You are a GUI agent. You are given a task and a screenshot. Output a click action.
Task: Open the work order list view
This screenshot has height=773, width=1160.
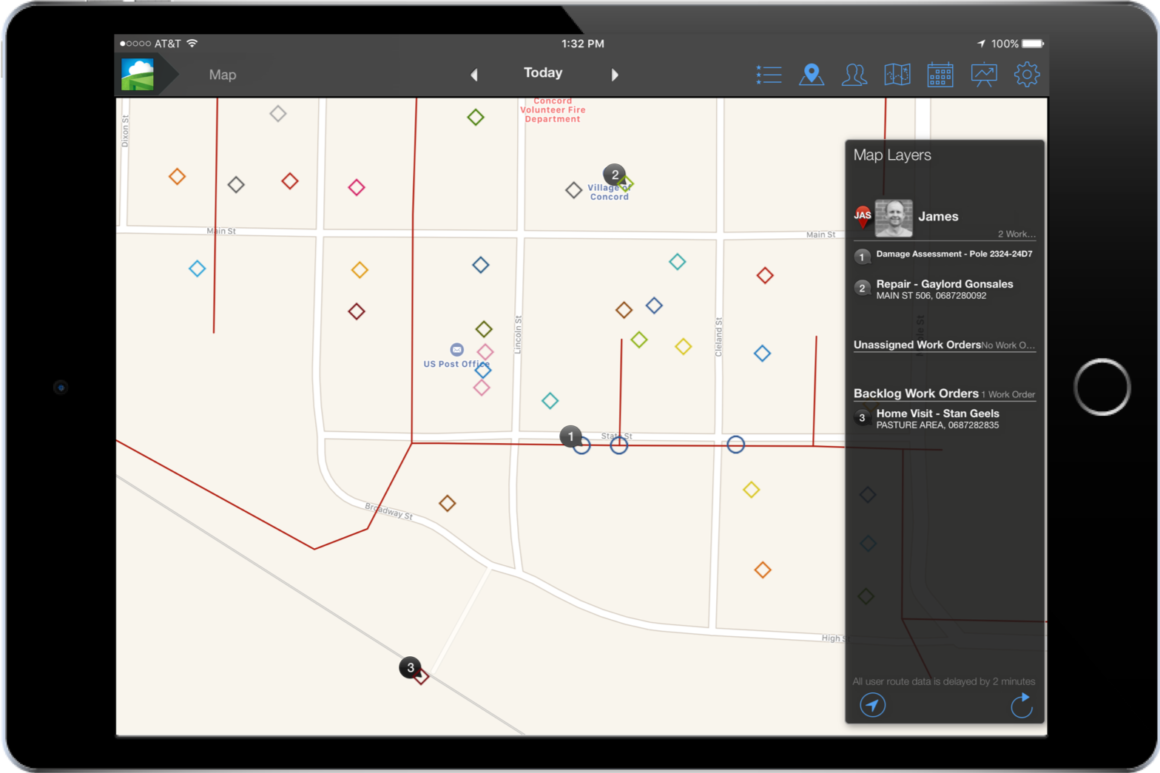click(768, 74)
